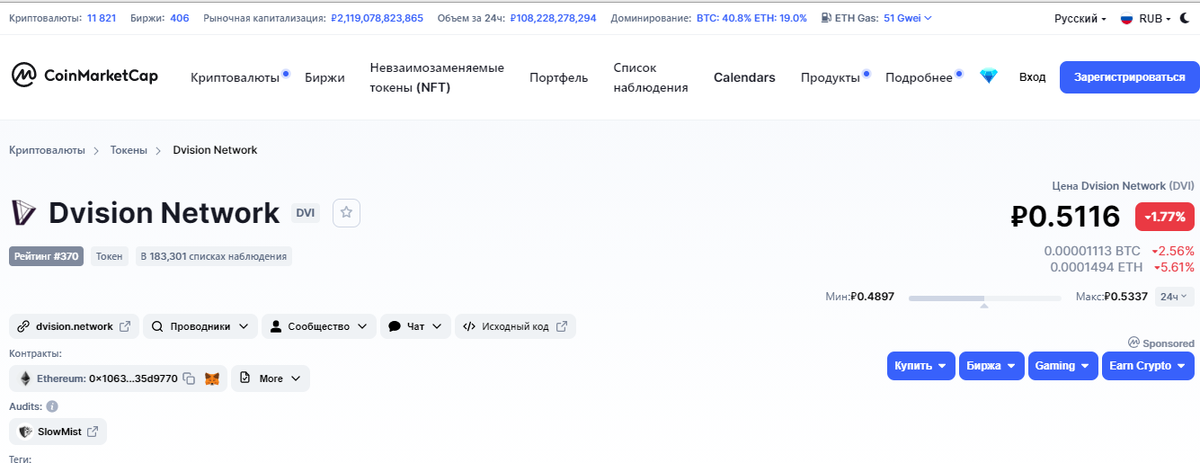This screenshot has width=1200, height=463.
Task: Expand Чат dropdown
Action: [415, 326]
